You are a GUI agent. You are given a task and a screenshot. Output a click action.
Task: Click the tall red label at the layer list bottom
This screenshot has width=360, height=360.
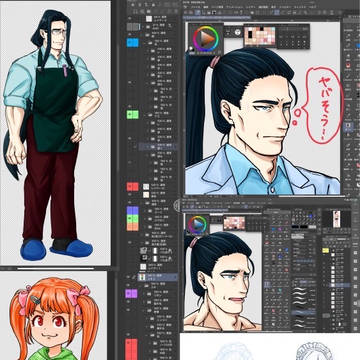[131, 349]
